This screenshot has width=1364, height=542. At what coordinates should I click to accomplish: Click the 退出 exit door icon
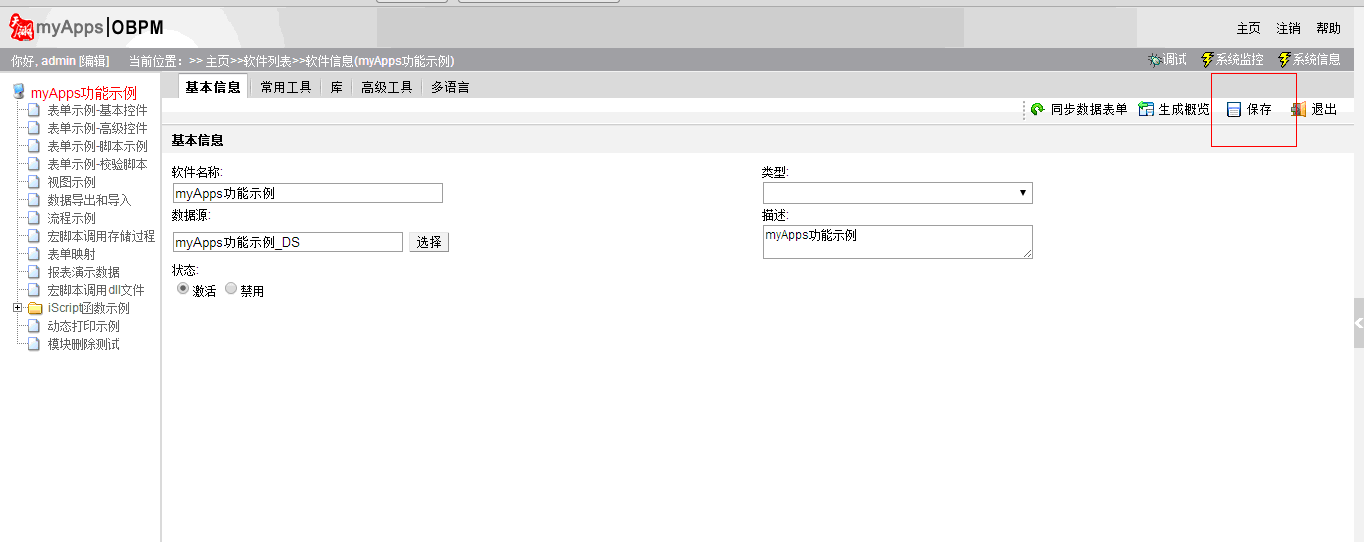(x=1298, y=109)
